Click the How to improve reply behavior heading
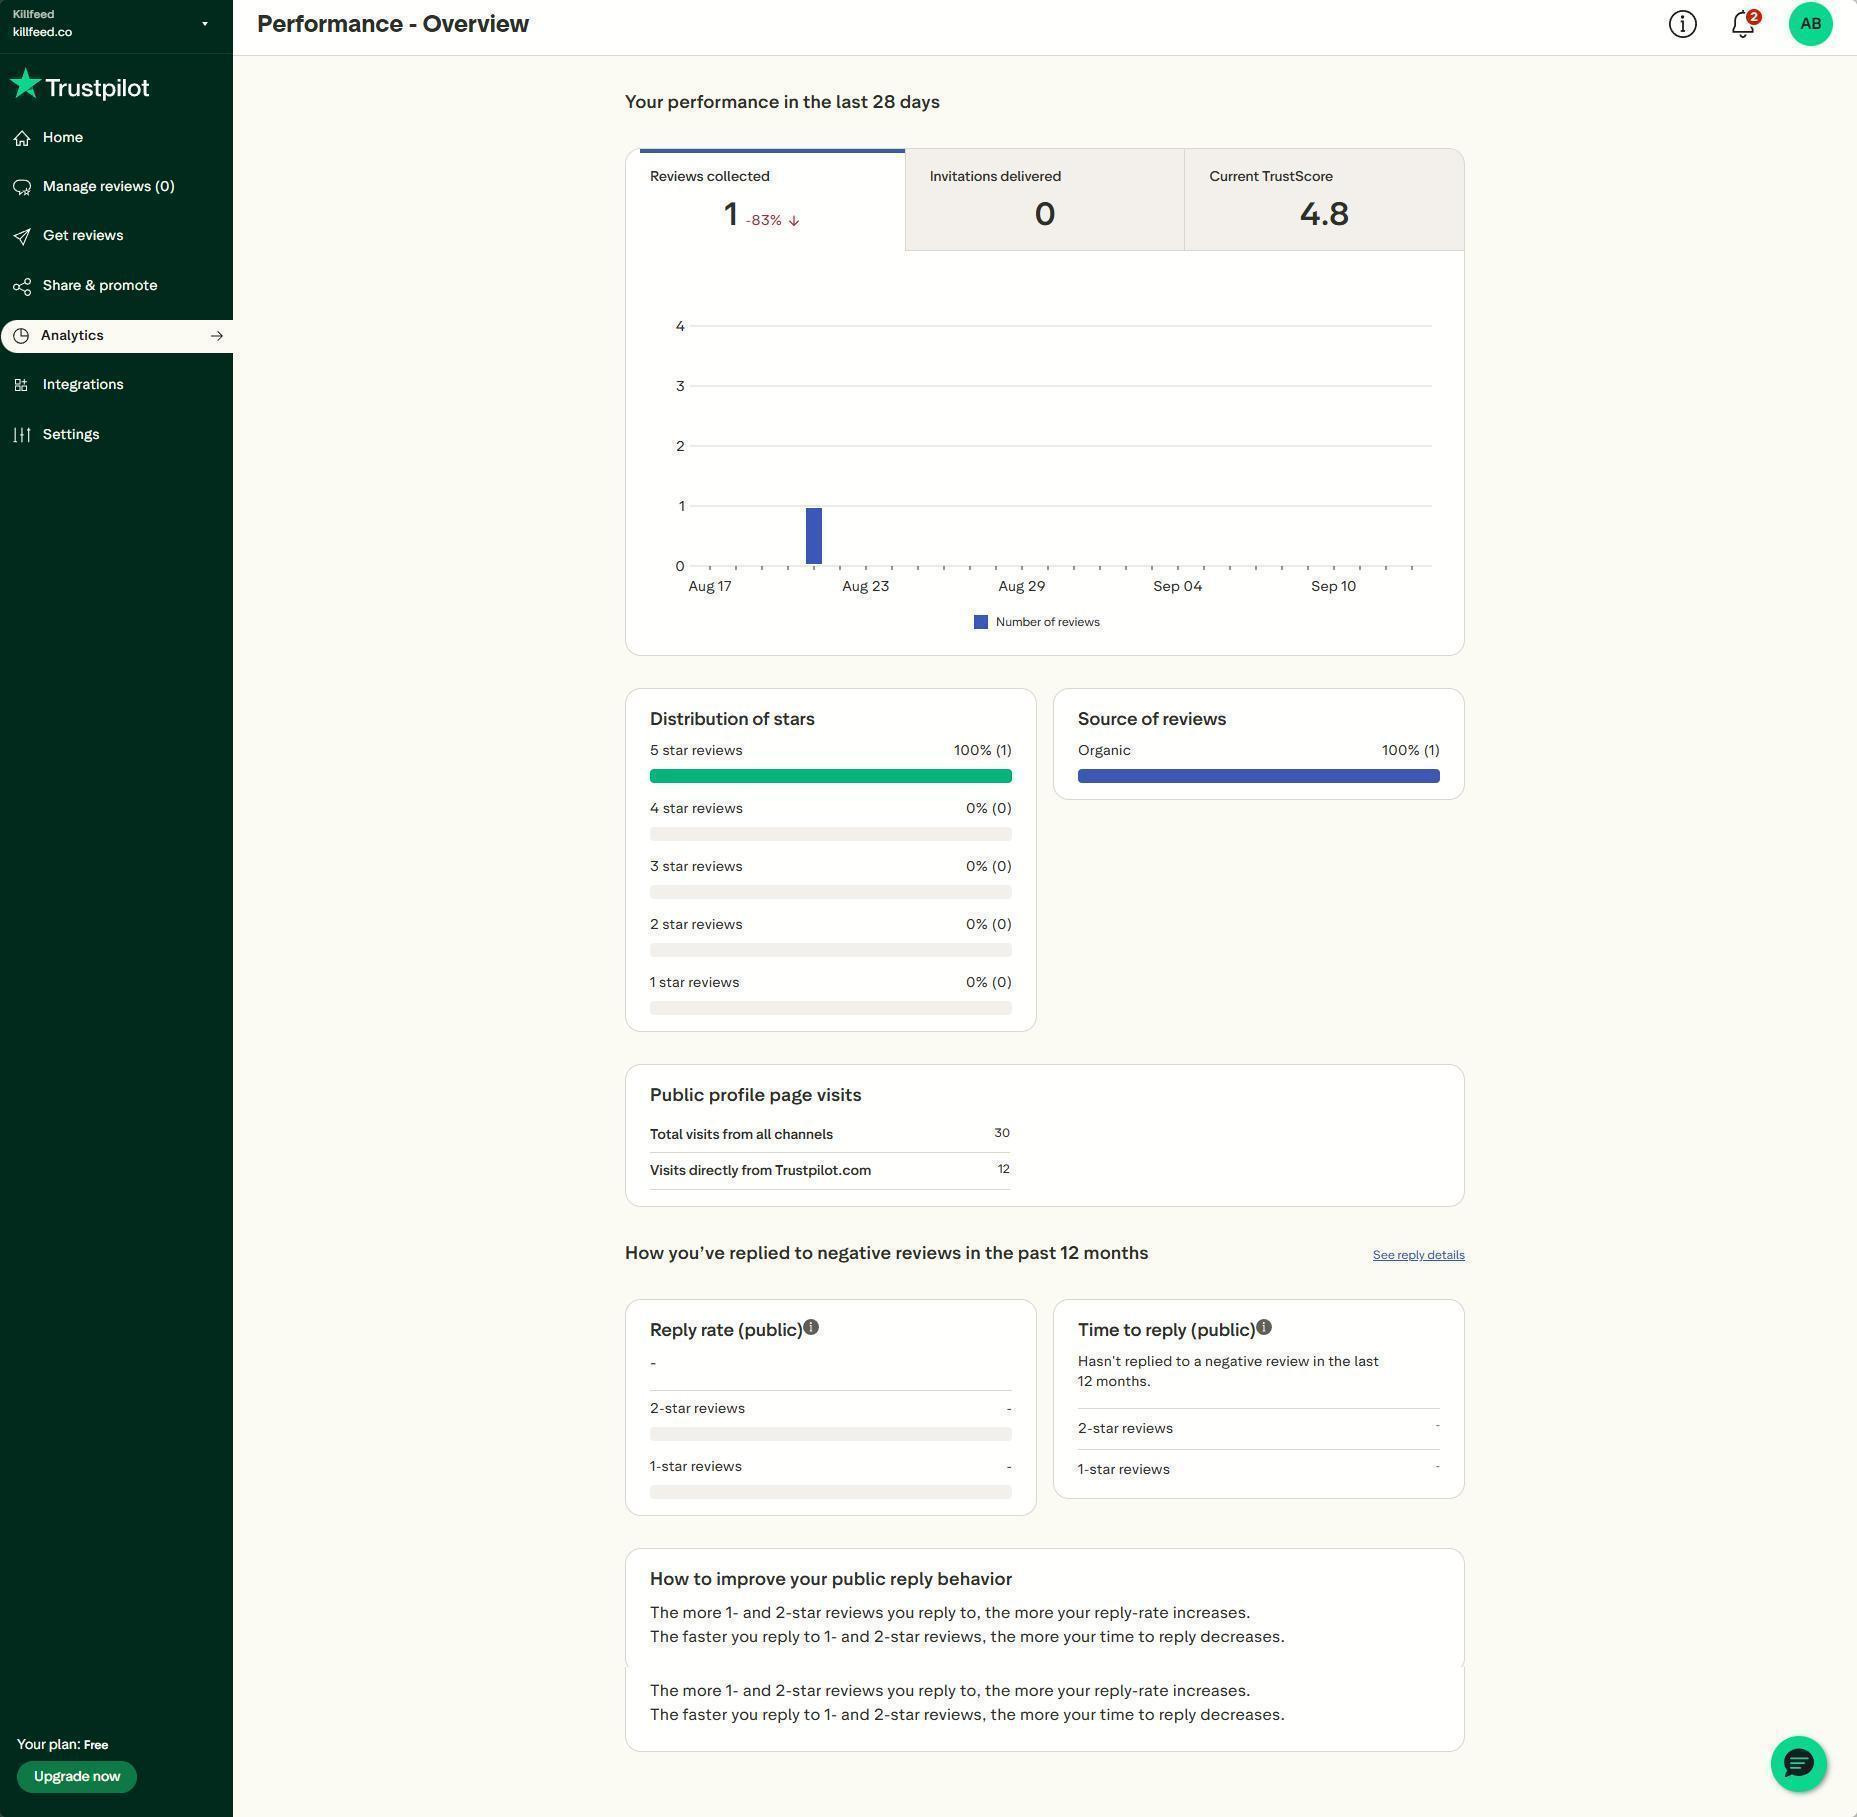This screenshot has width=1857, height=1817. pyautogui.click(x=831, y=1579)
